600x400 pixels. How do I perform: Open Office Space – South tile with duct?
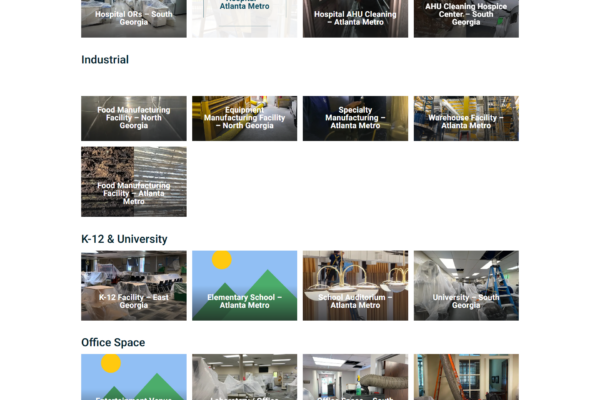click(x=355, y=377)
